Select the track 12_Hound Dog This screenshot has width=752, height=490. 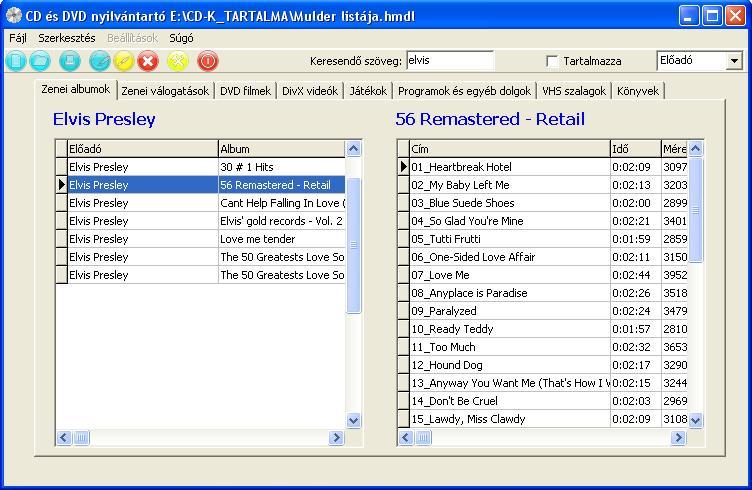click(510, 365)
